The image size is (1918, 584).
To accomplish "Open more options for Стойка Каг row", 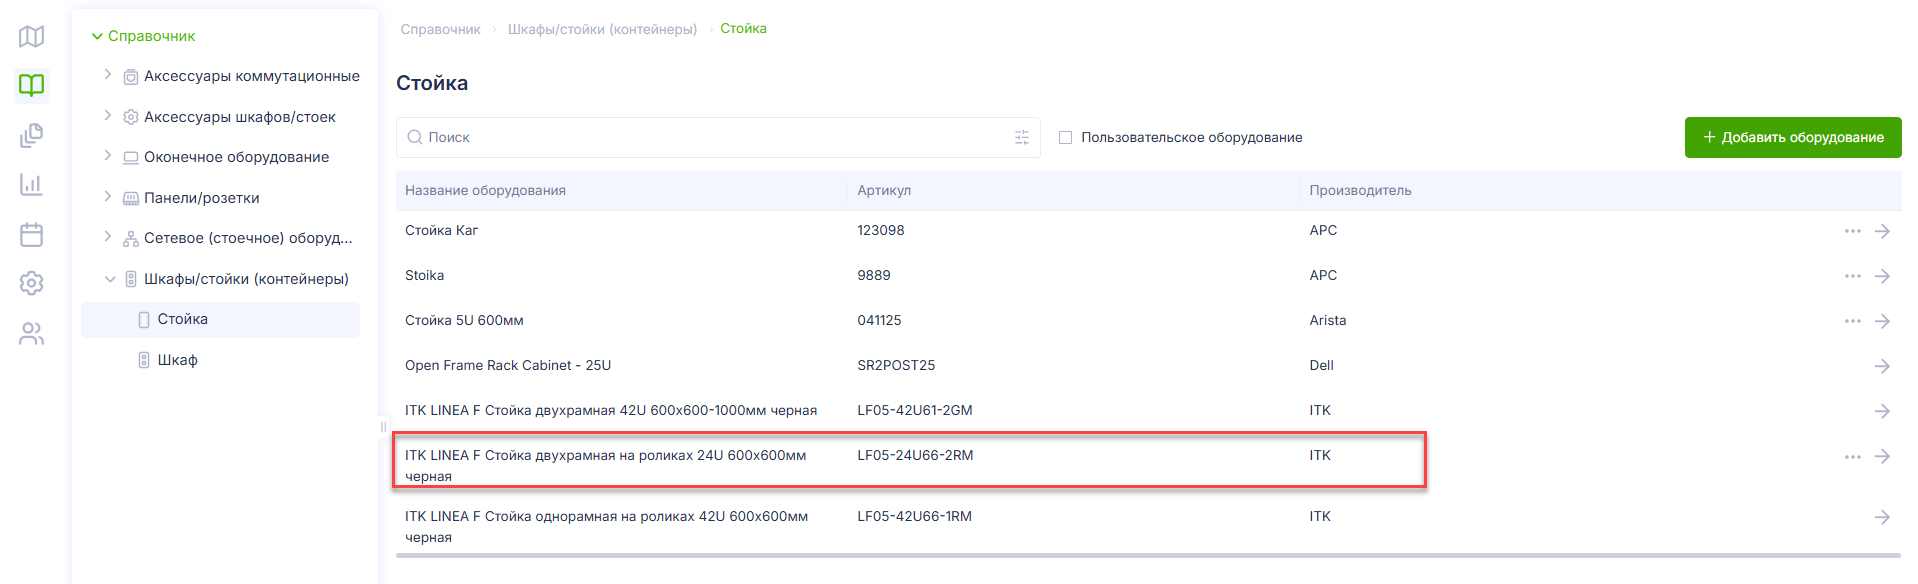I will [1852, 231].
